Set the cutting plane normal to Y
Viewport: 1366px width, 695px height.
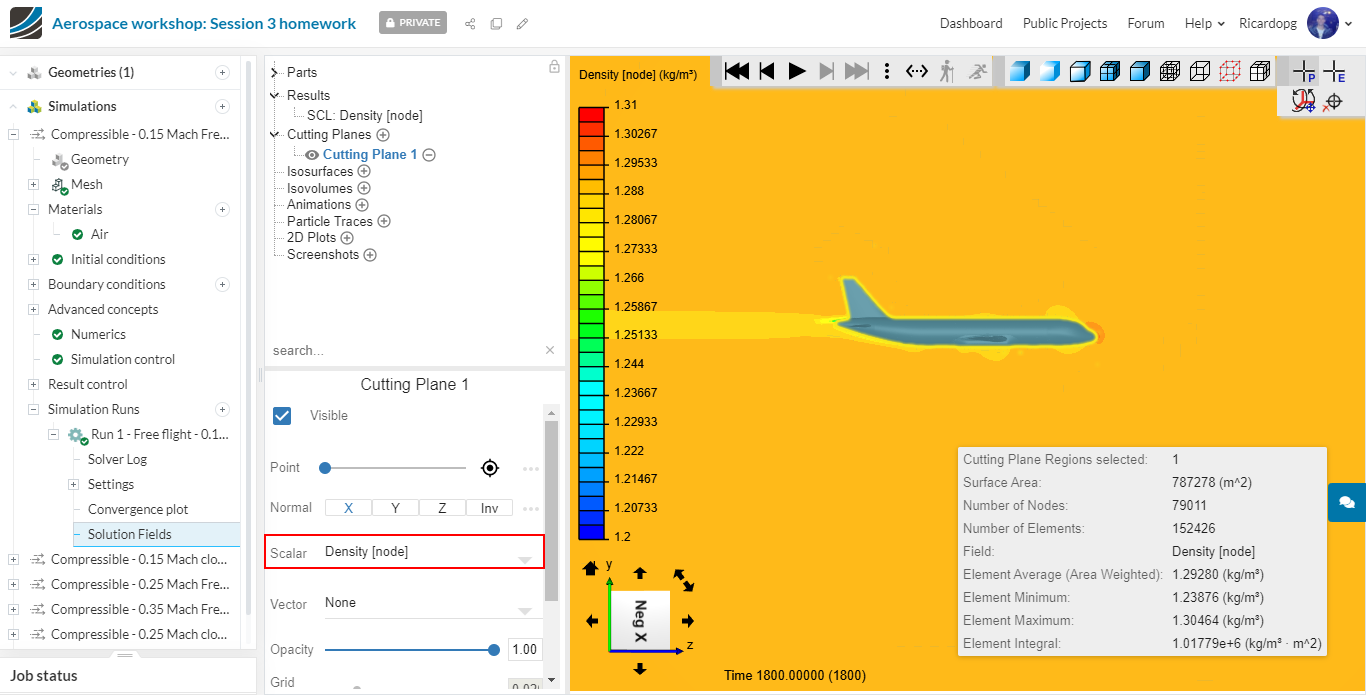click(x=395, y=508)
